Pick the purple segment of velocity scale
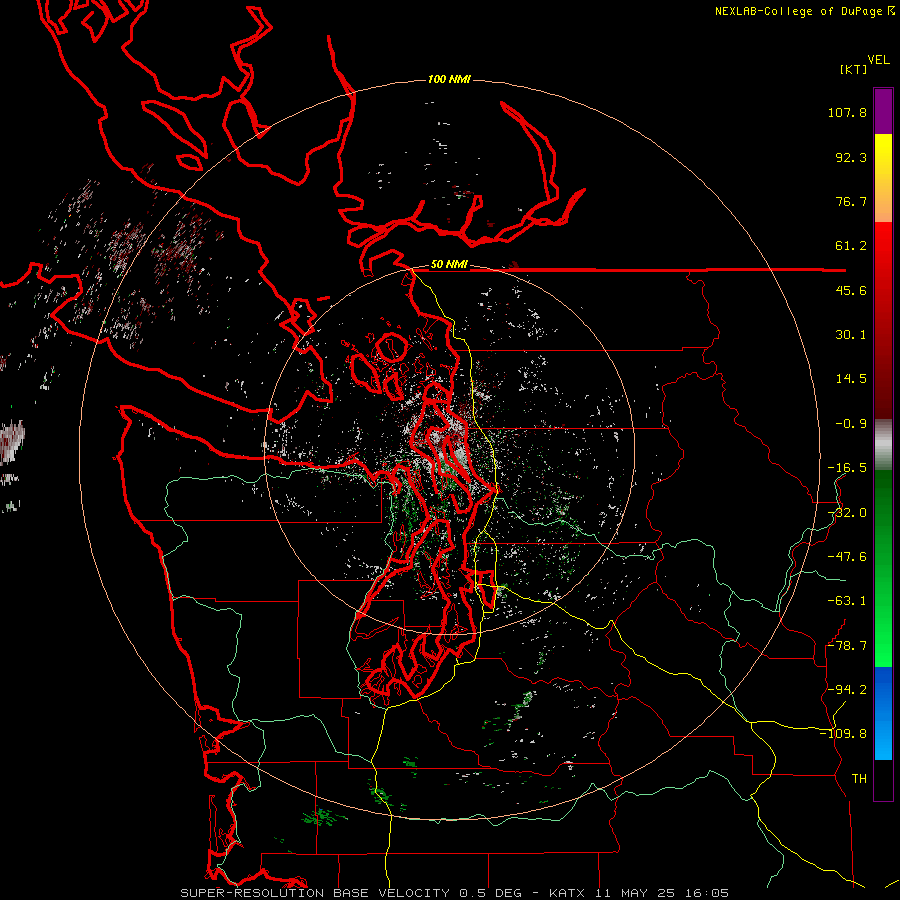This screenshot has width=900, height=900. pyautogui.click(x=883, y=111)
